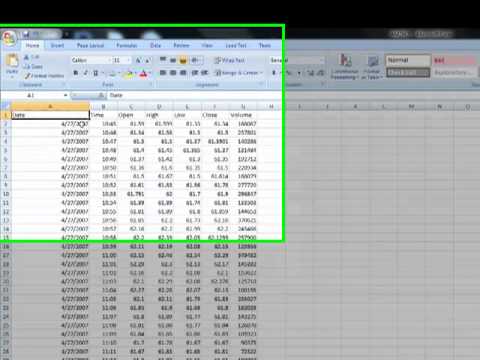The image size is (480, 360).
Task: Apply the red font color letter A
Action: [143, 73]
